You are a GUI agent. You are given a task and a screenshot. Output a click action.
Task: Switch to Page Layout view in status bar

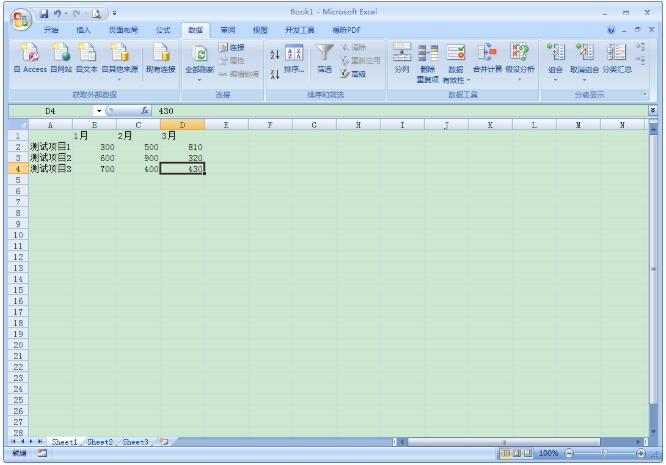[516, 453]
